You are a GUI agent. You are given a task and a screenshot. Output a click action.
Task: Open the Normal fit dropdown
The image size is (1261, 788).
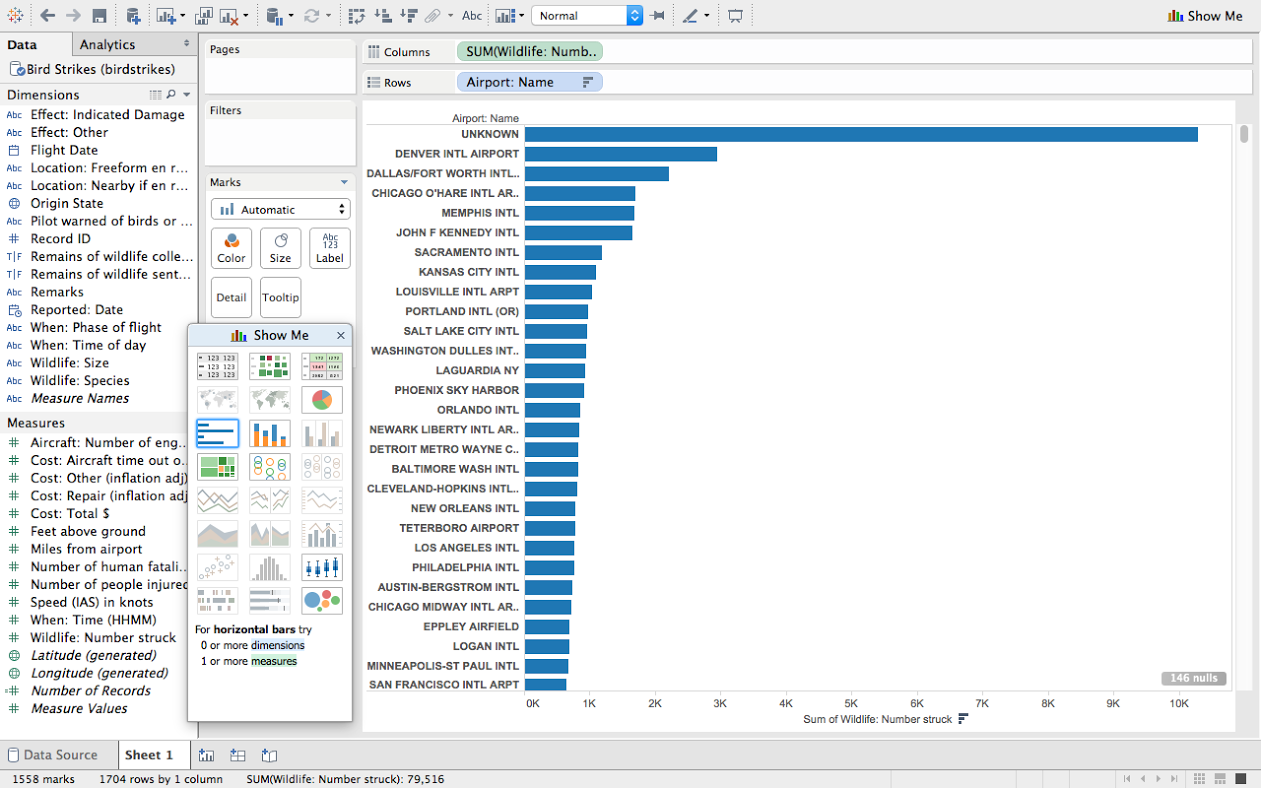click(x=588, y=16)
